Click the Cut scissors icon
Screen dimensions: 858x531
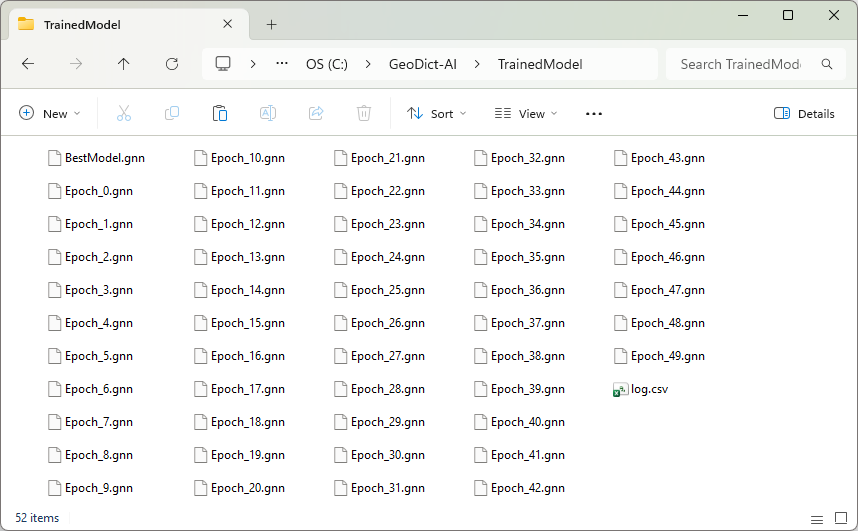[124, 113]
